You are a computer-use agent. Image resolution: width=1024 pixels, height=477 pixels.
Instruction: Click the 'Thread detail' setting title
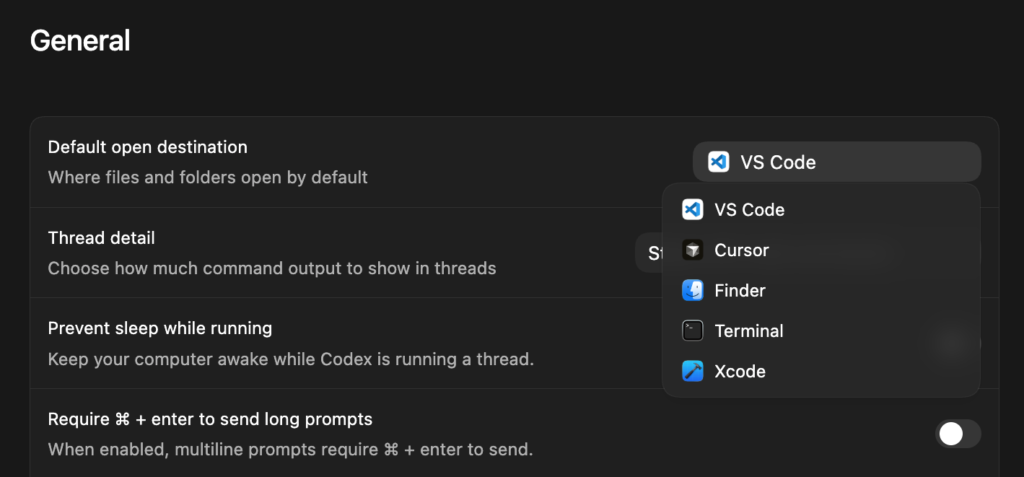101,238
